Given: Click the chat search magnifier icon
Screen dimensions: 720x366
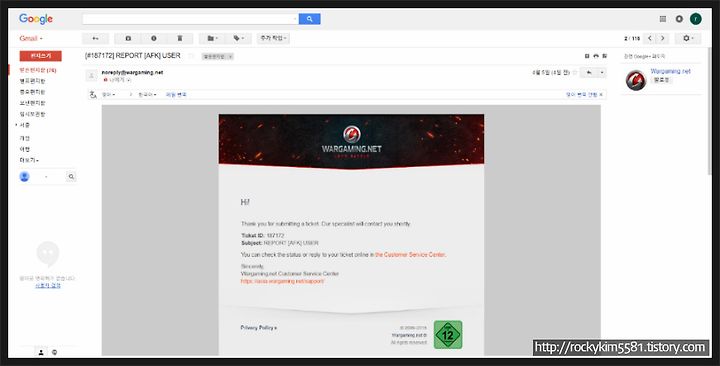Looking at the screenshot, I should coord(71,177).
